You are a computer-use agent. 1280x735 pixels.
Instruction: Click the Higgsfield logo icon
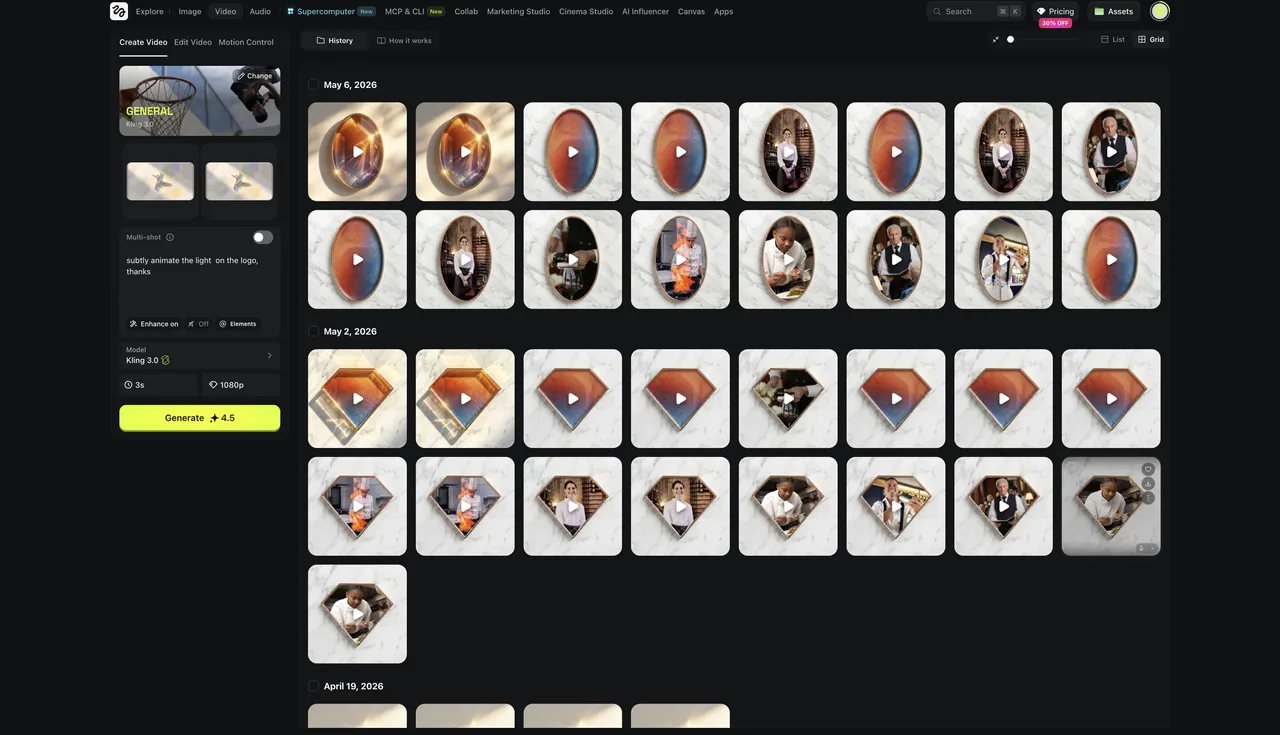coord(119,11)
